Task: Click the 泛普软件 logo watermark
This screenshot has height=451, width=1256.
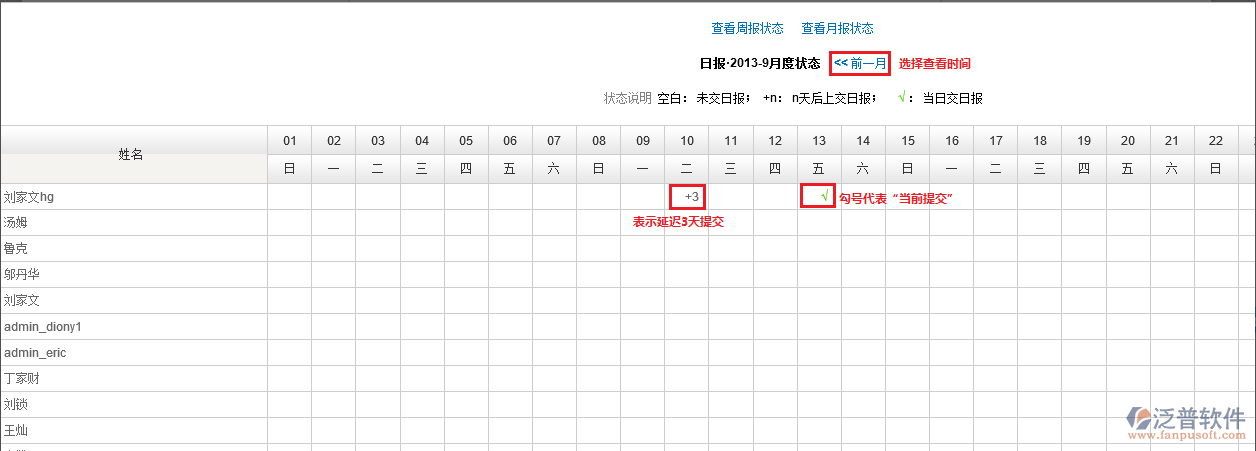Action: 1186,422
